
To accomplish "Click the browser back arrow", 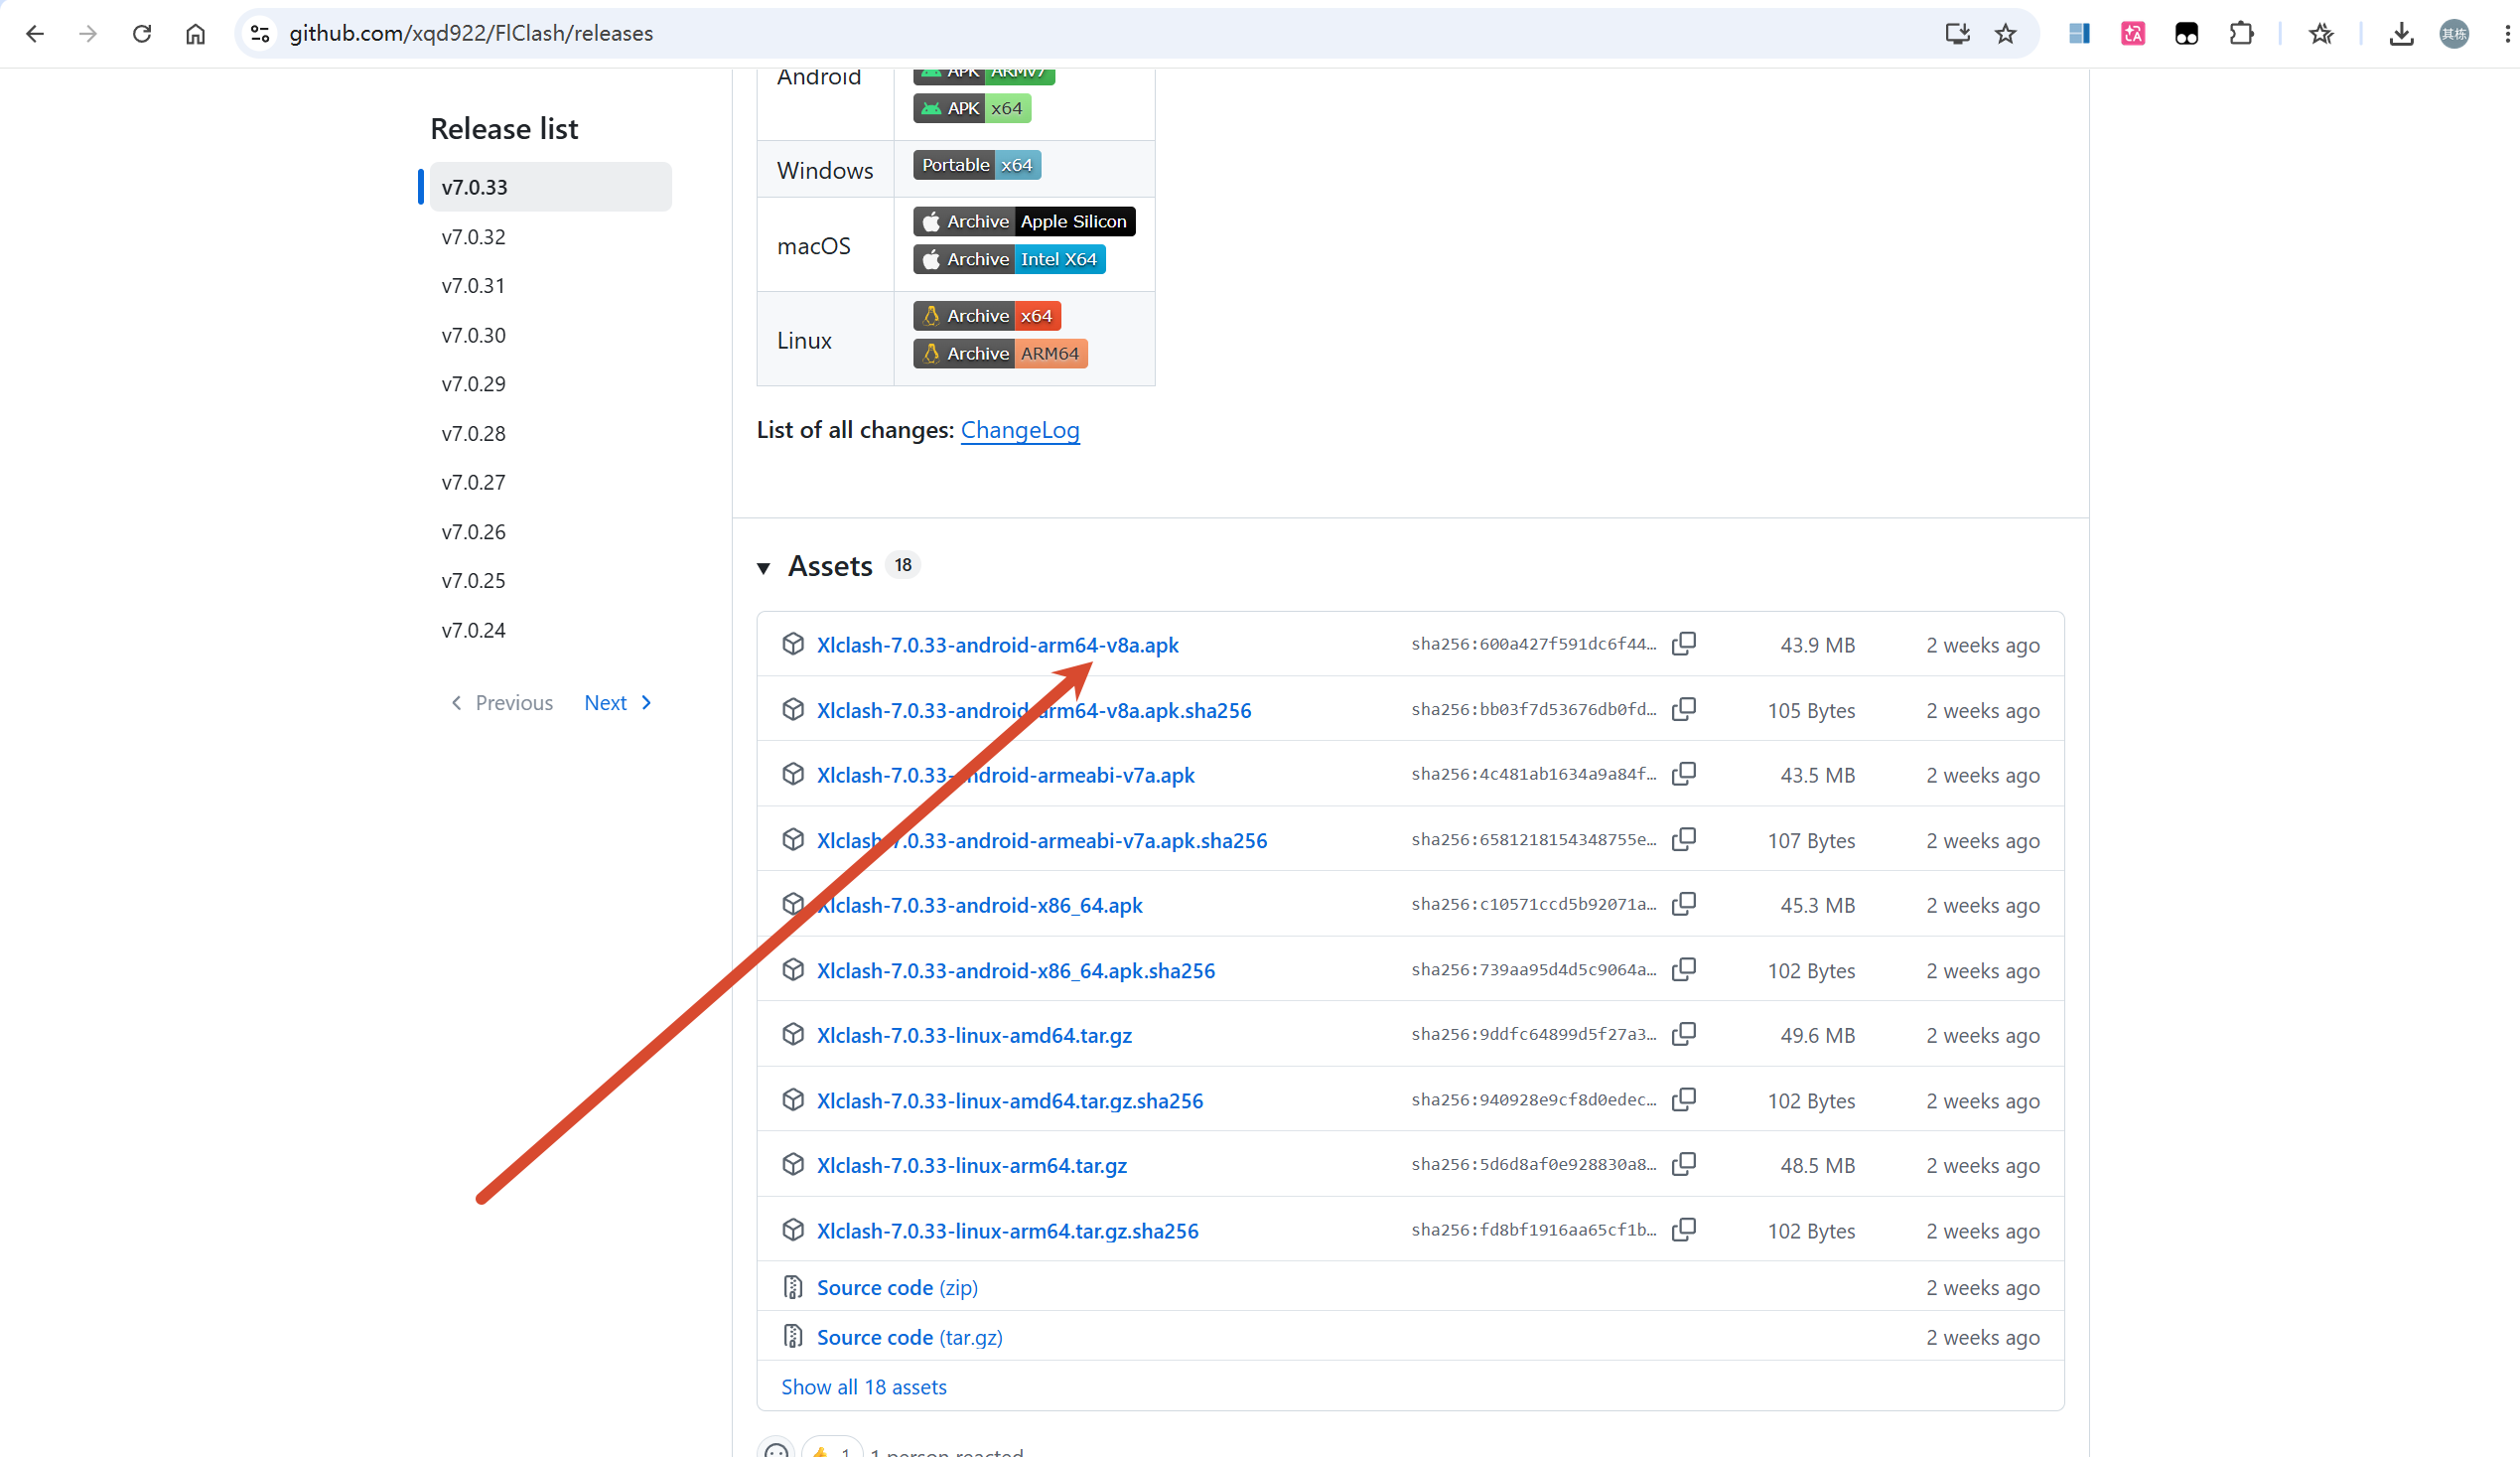I will (35, 33).
